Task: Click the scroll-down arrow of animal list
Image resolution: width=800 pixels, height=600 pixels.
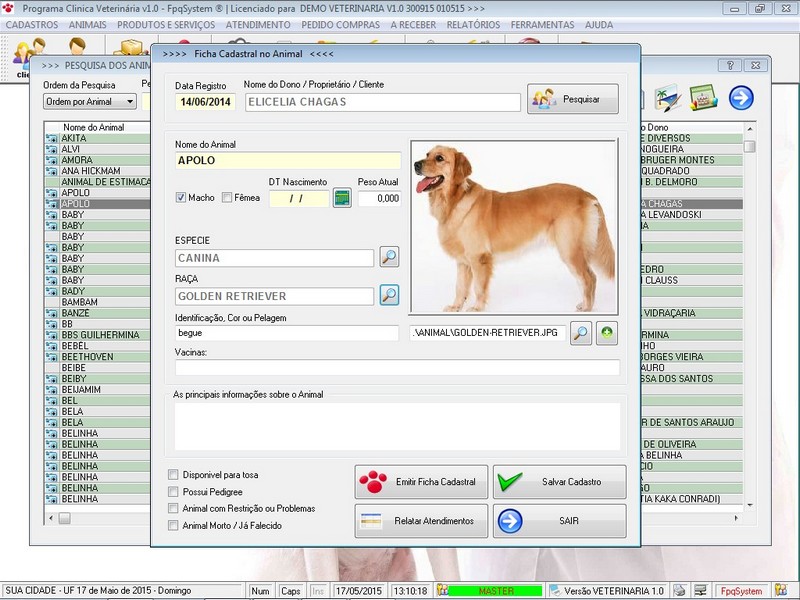Action: pyautogui.click(x=749, y=505)
